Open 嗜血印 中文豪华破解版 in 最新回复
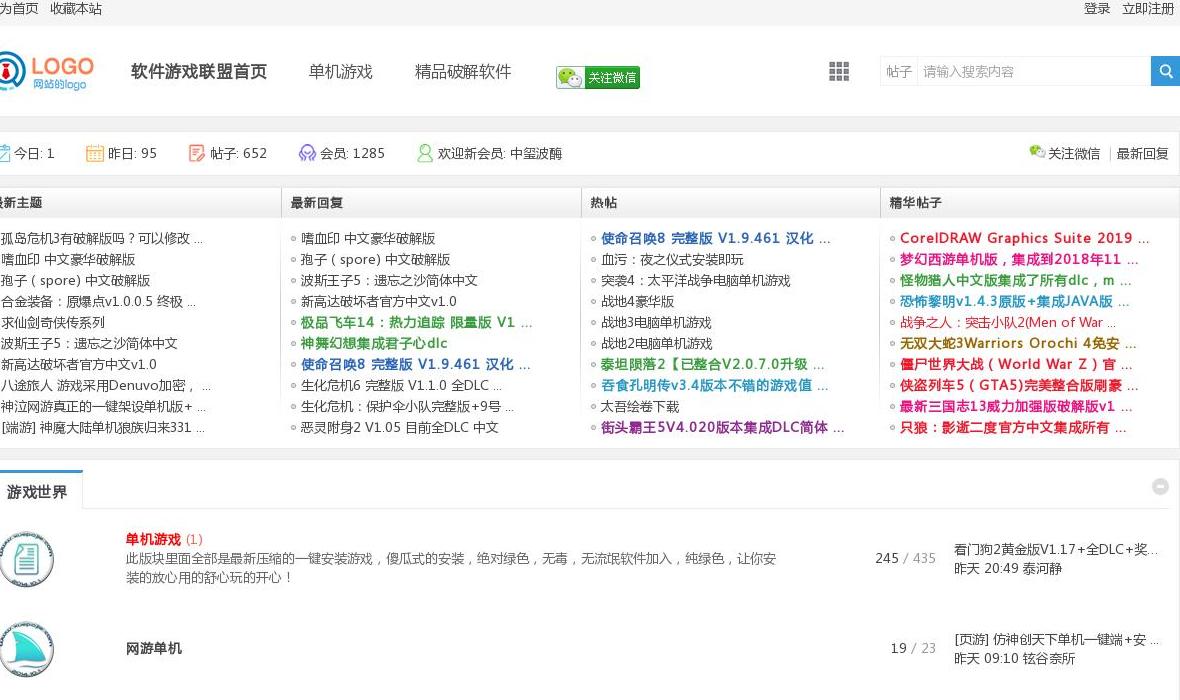Image resolution: width=1180 pixels, height=700 pixels. (368, 239)
